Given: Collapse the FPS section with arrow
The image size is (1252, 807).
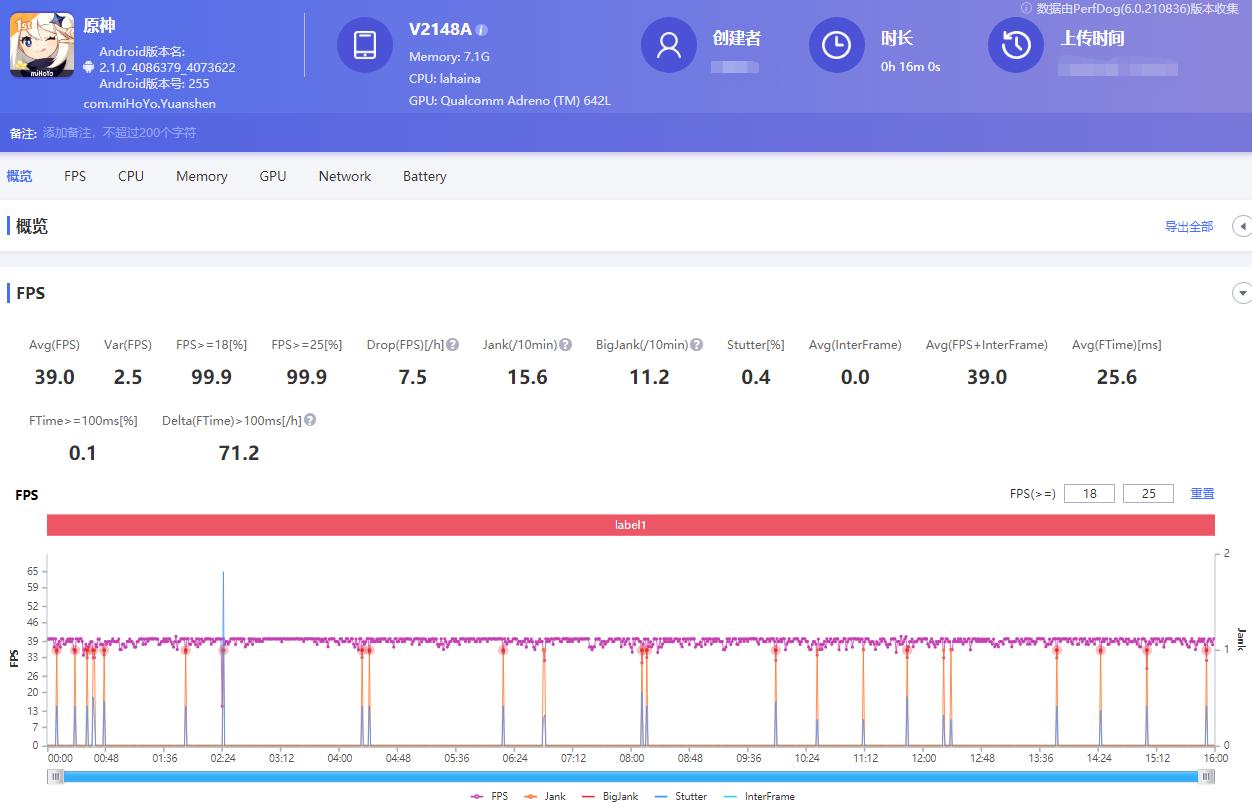Looking at the screenshot, I should coord(1242,293).
